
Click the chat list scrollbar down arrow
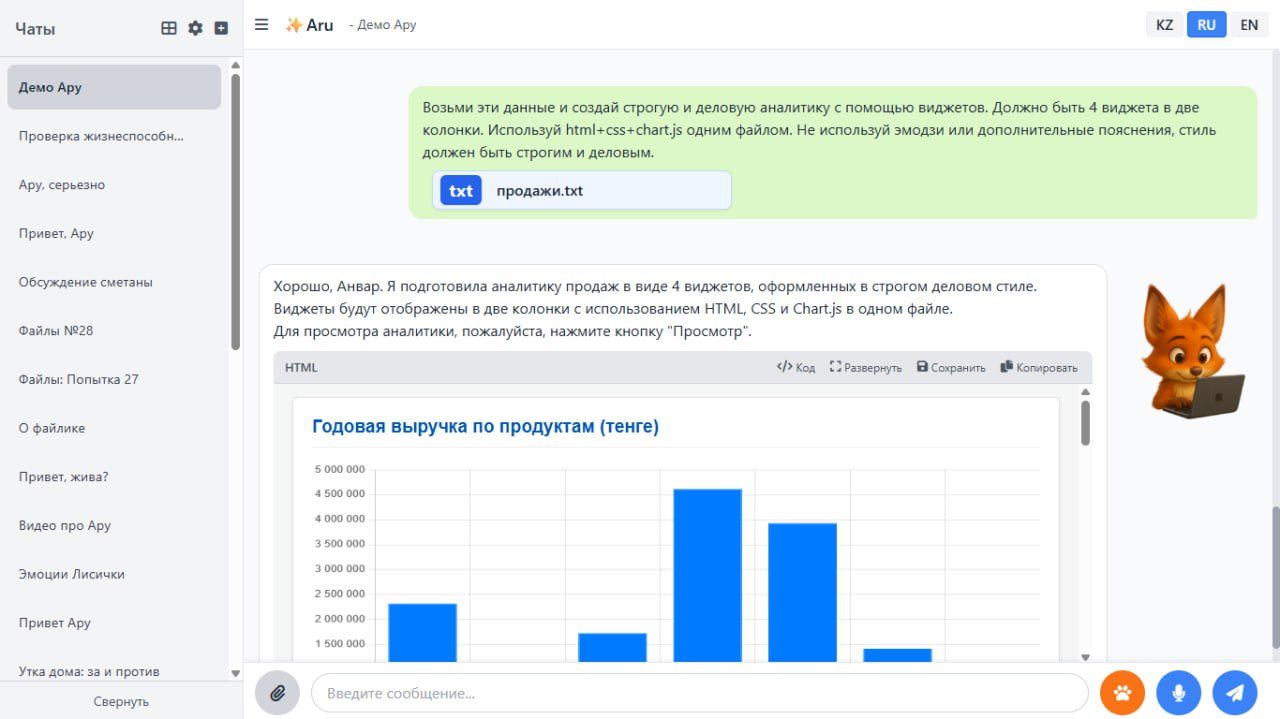pyautogui.click(x=236, y=673)
